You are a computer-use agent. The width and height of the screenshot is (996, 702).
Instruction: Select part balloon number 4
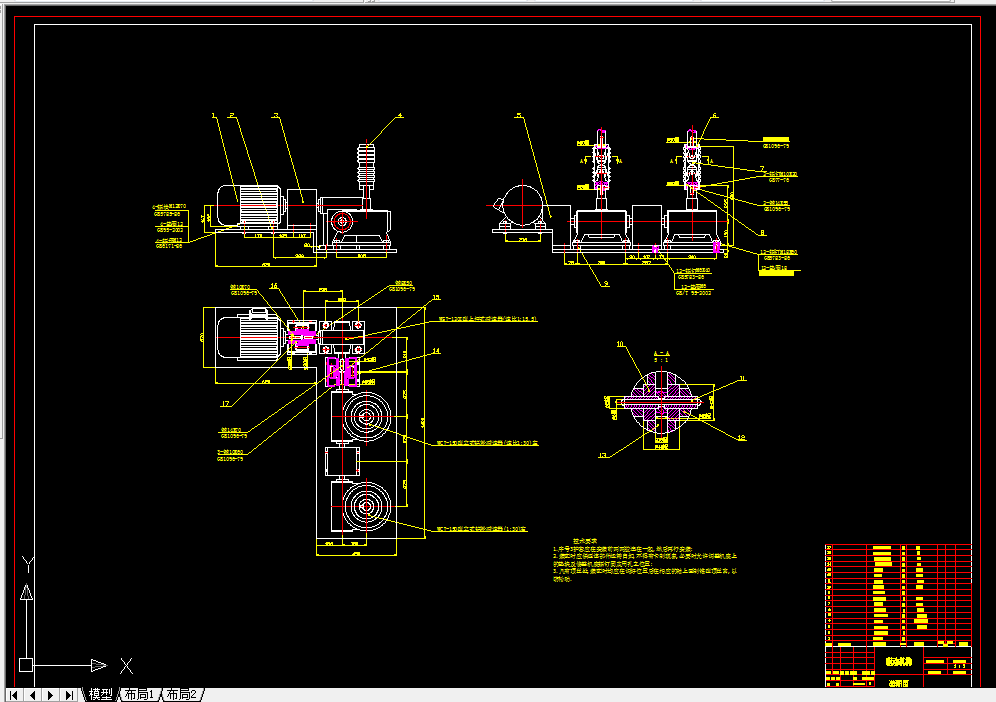[400, 115]
